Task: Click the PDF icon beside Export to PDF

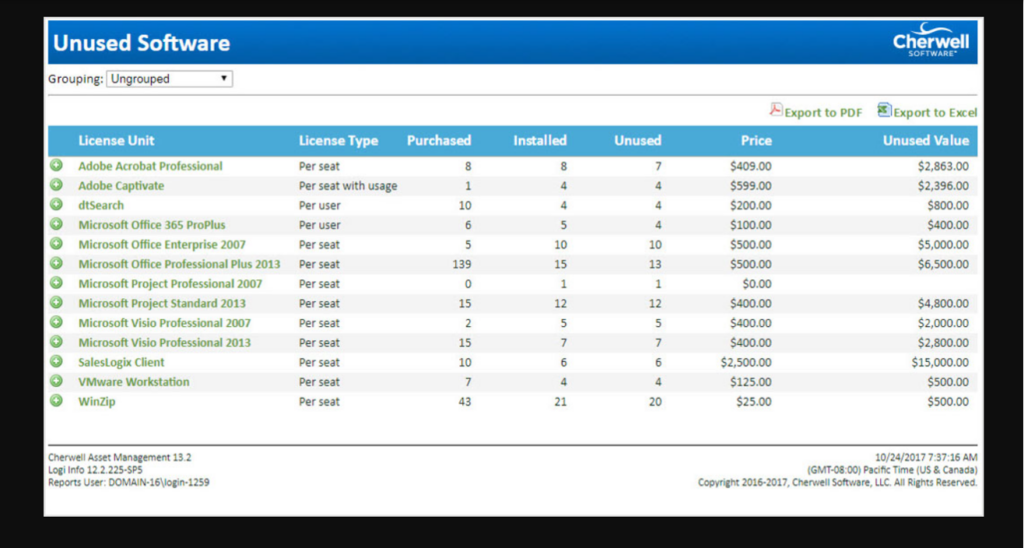Action: coord(776,110)
